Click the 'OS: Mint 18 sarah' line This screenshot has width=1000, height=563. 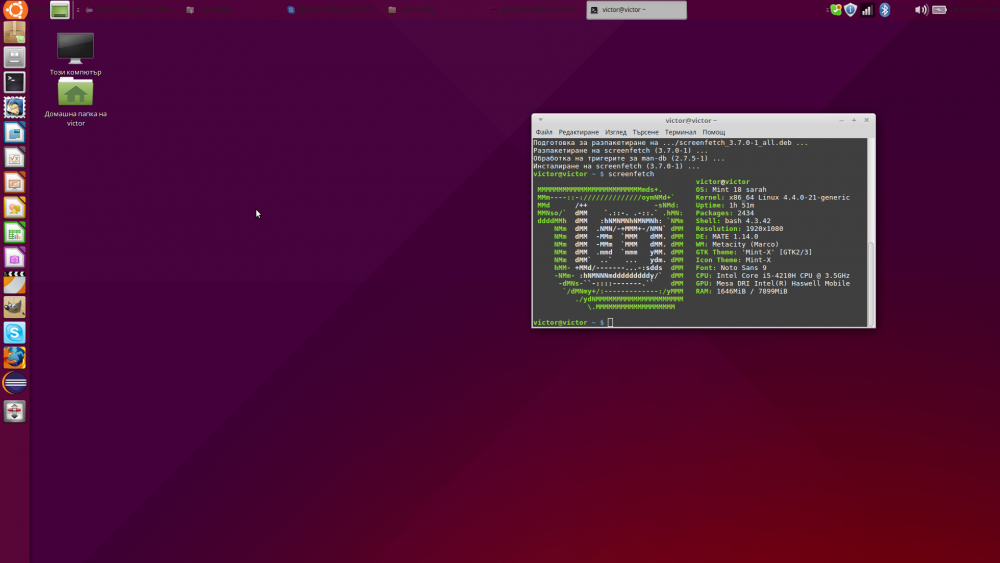(x=731, y=189)
